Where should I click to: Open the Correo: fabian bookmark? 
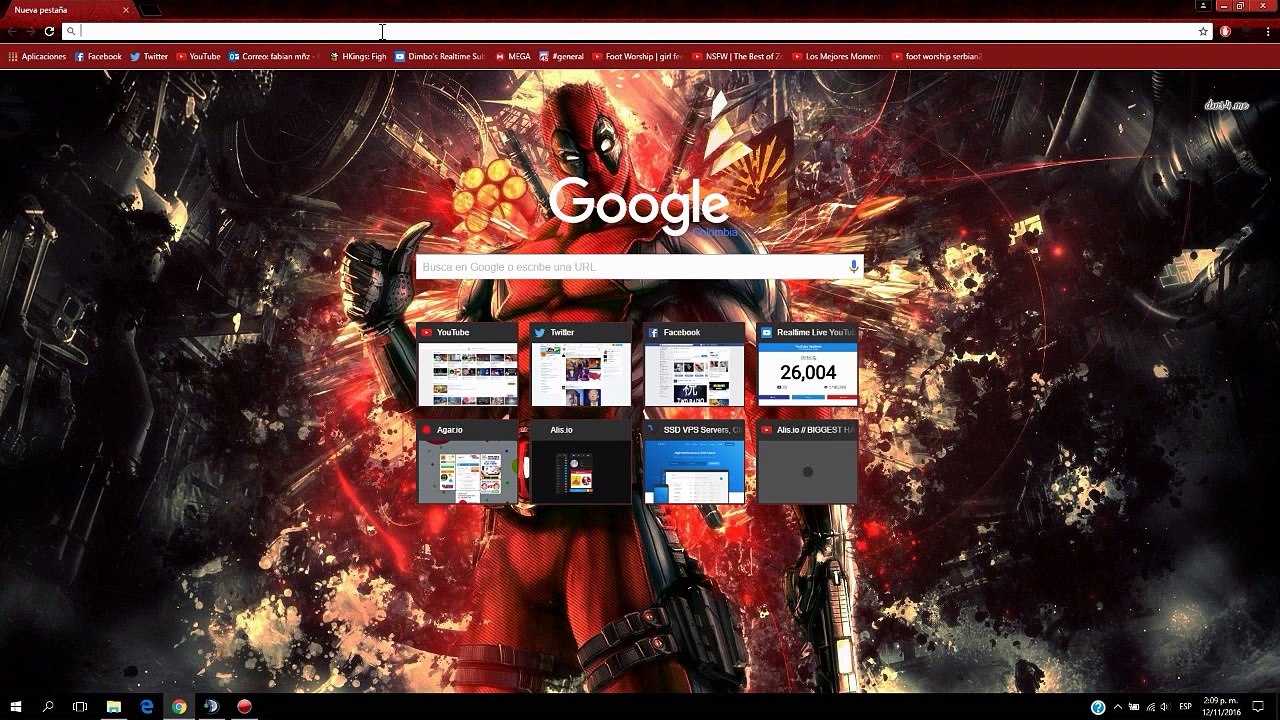click(274, 57)
